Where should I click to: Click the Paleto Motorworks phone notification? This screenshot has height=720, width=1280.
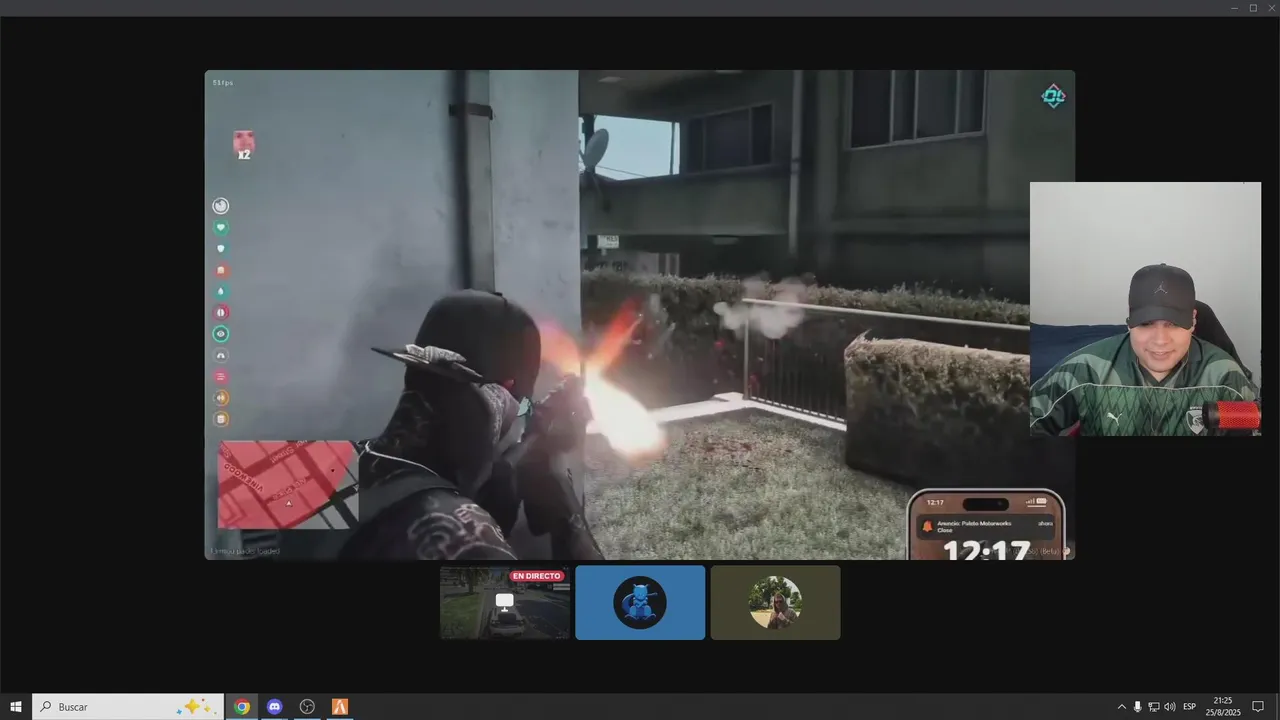(x=988, y=526)
